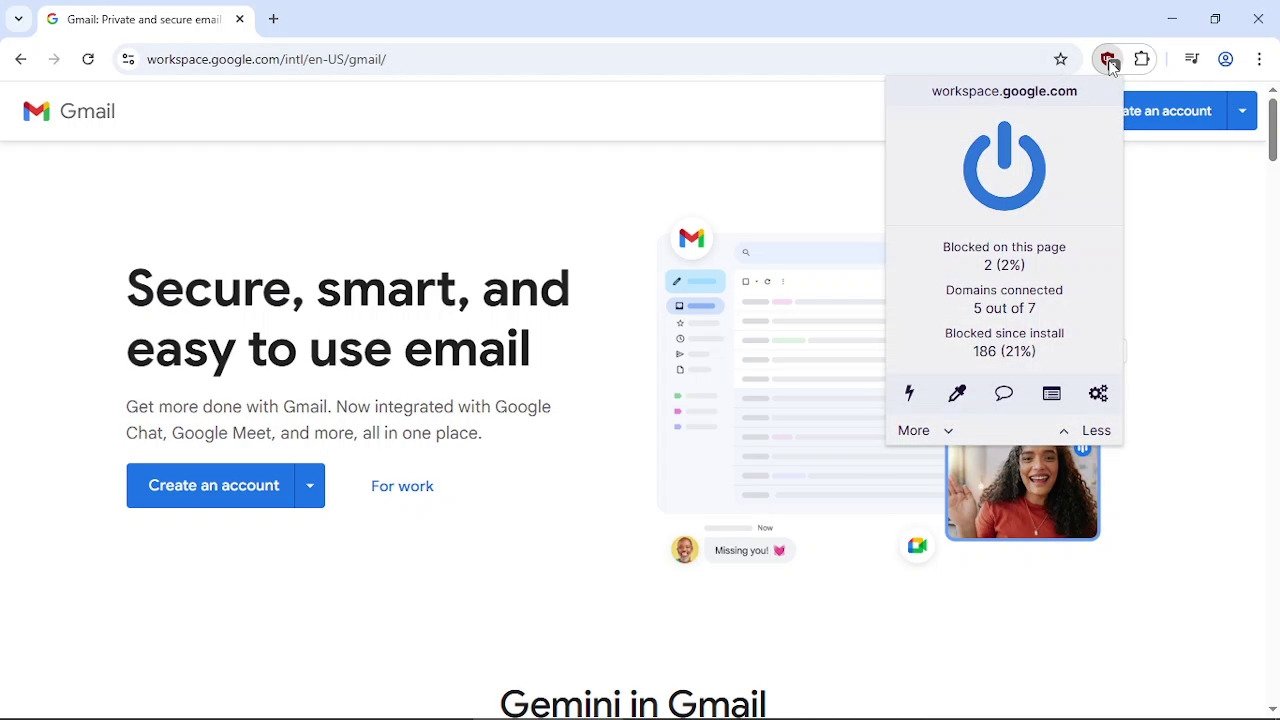Image resolution: width=1280 pixels, height=720 pixels.
Task: Open the media controls toolbar icon
Action: tap(1191, 59)
